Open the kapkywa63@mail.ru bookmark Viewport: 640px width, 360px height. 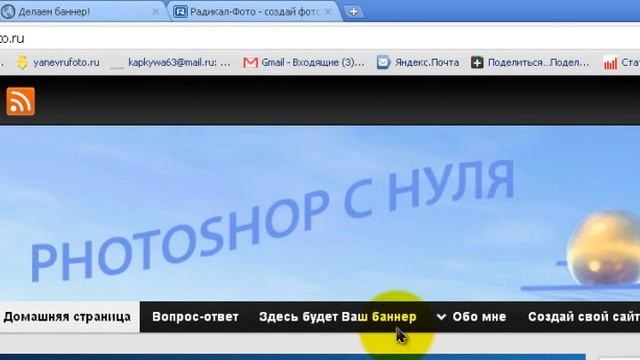pos(170,62)
